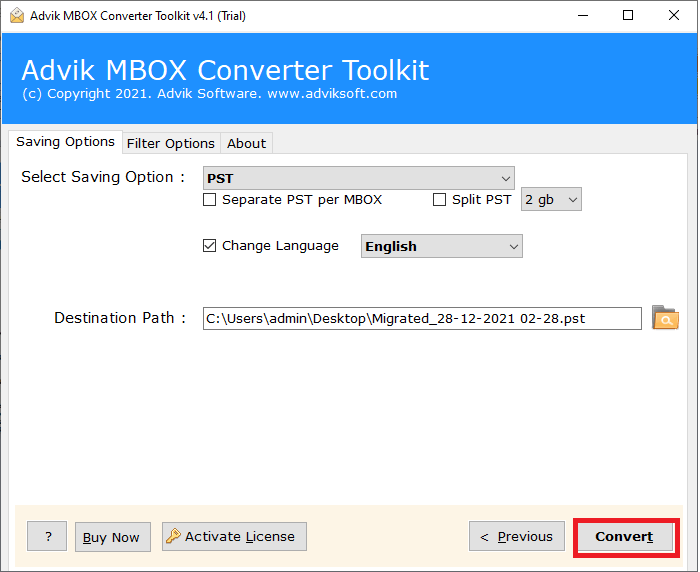Viewport: 700px width, 572px height.
Task: Maximize the Advik MBOX Converter window
Action: tap(628, 16)
